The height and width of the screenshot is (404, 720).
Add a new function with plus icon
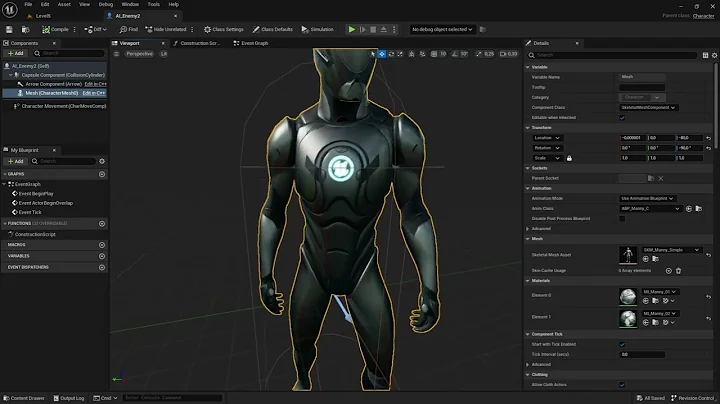click(x=102, y=224)
